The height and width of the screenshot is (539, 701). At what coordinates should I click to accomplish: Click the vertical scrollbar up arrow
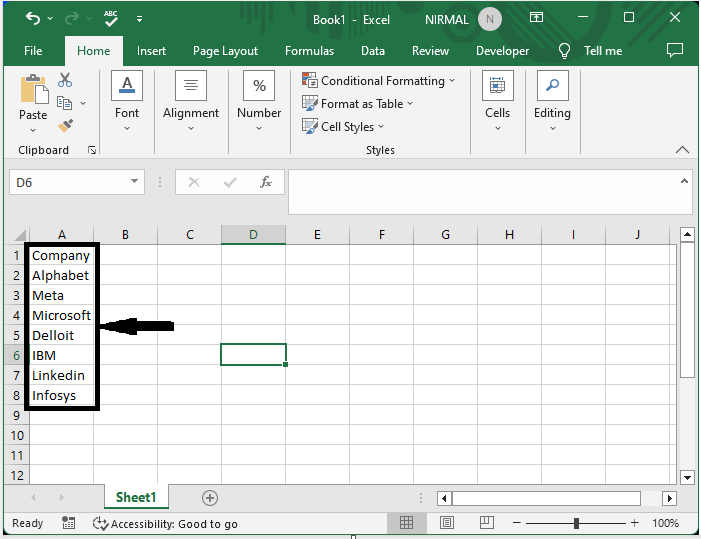[687, 234]
